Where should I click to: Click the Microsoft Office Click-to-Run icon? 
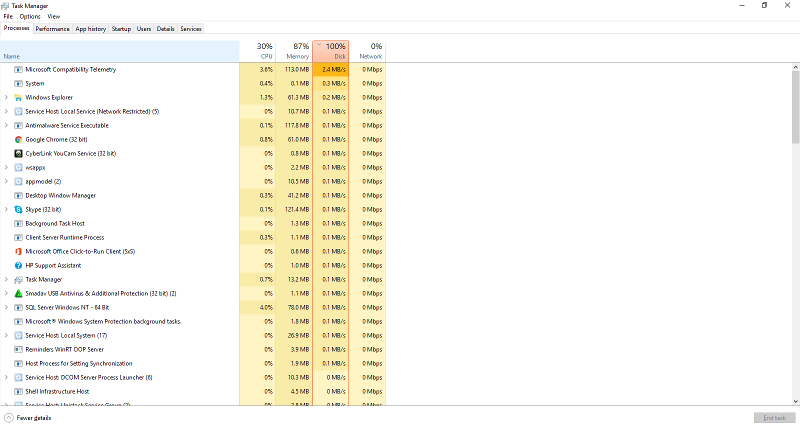(x=18, y=251)
